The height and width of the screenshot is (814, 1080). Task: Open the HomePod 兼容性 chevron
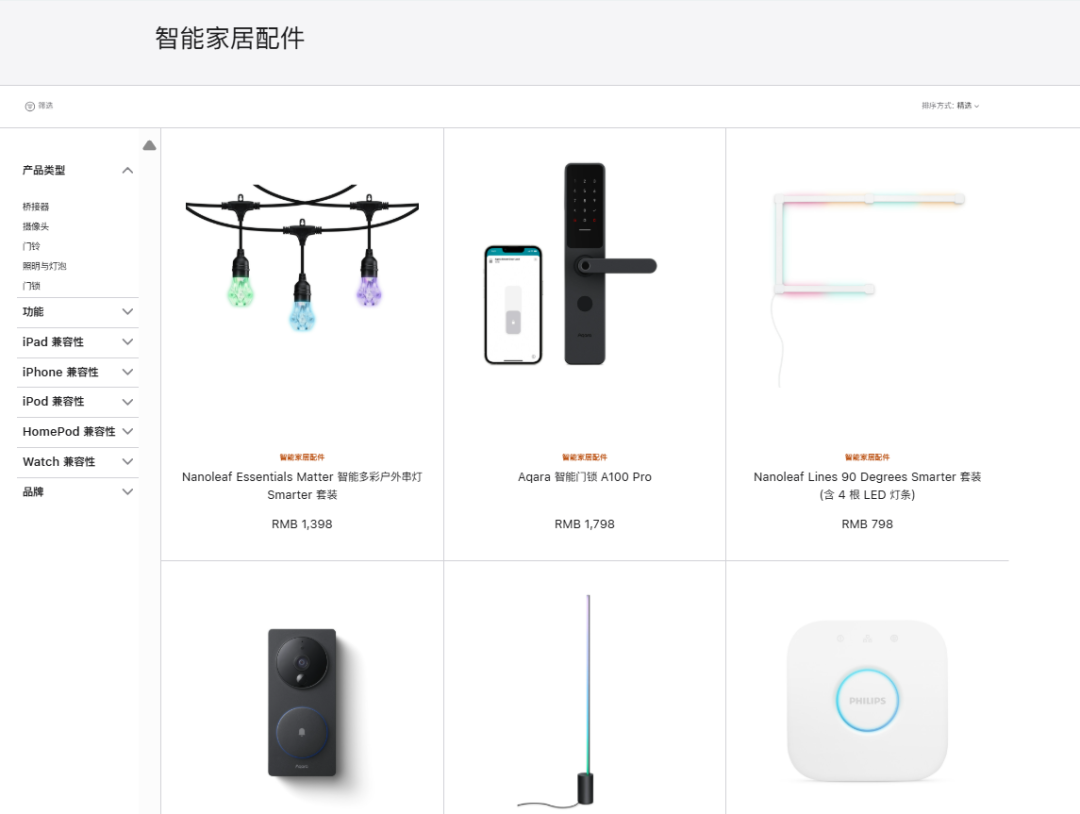click(127, 431)
